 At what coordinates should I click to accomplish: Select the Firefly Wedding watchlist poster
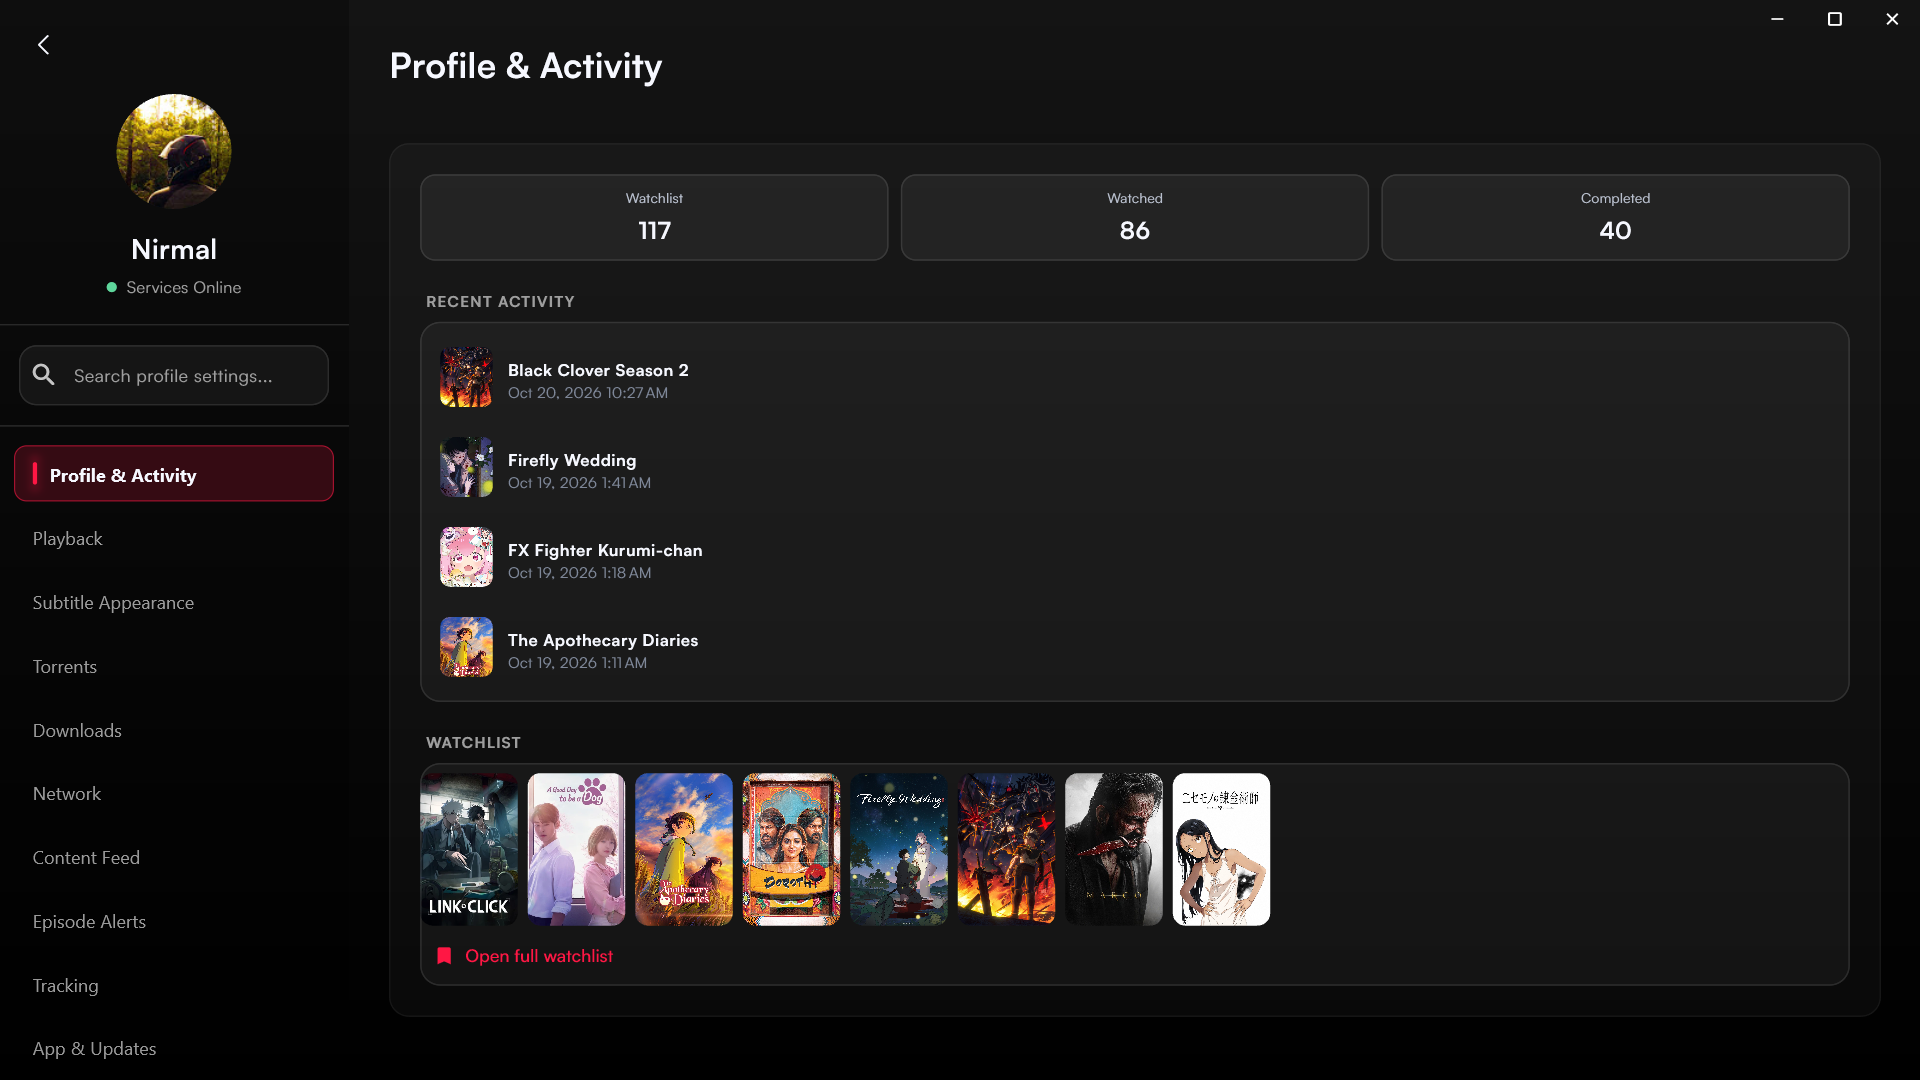click(899, 849)
